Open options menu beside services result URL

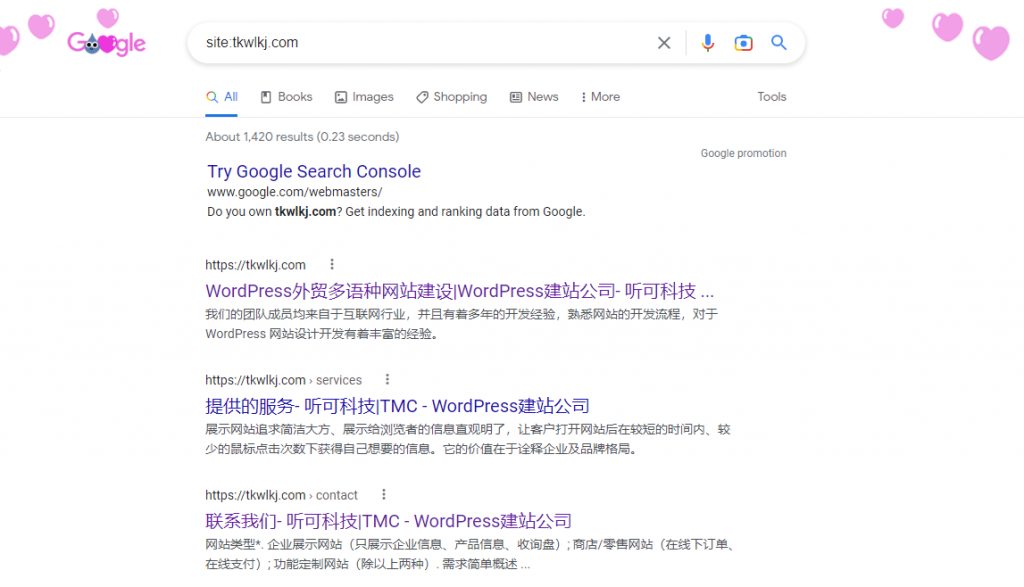387,379
